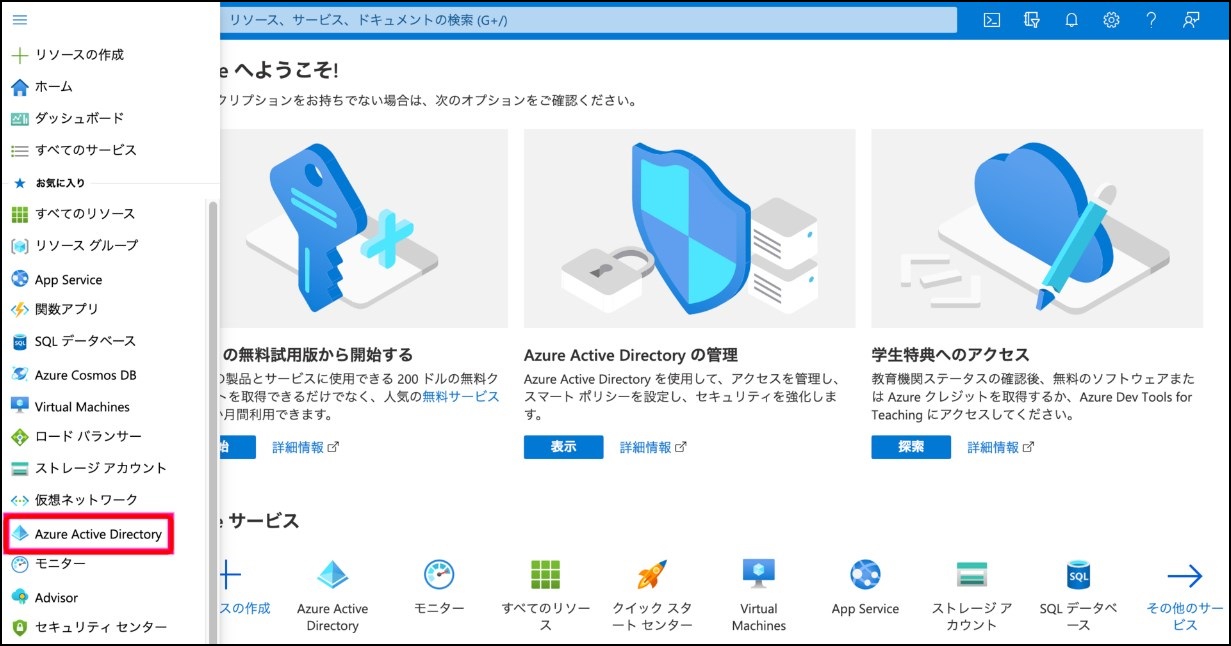Viewport: 1231px width, 646px height.
Task: Click the sidebar vertical scrollbar
Action: (212, 420)
